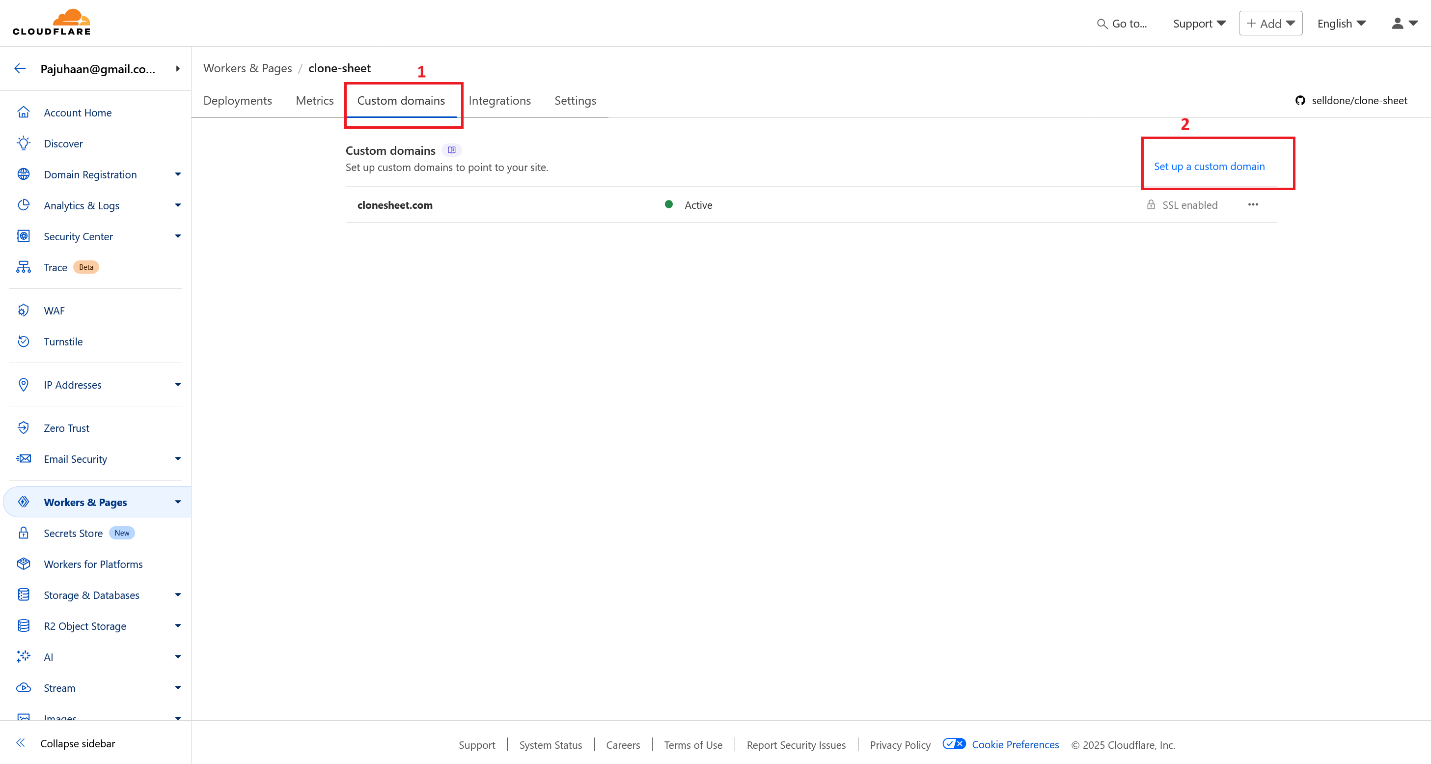Screen dimensions: 1431x764
Task: Click Collapse sidebar label
Action: (78, 744)
